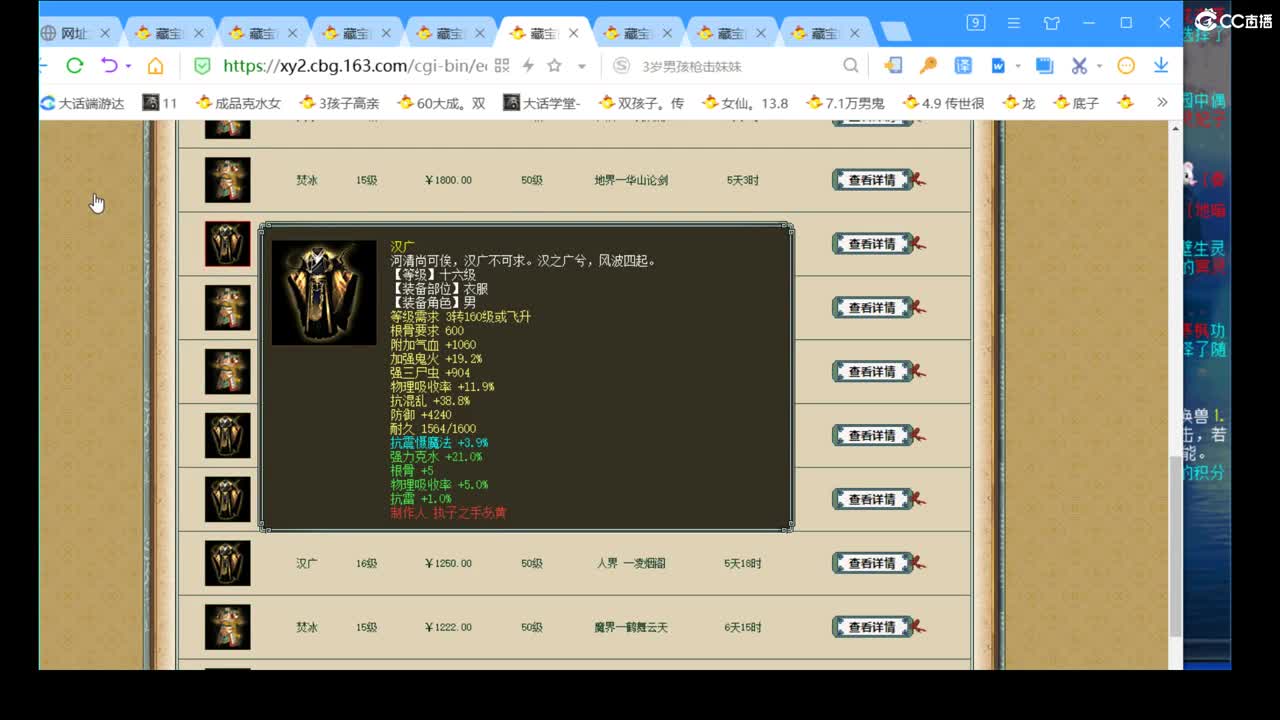This screenshot has width=1280, height=720.
Task: Click the price ¥1250.00
Action: (448, 563)
